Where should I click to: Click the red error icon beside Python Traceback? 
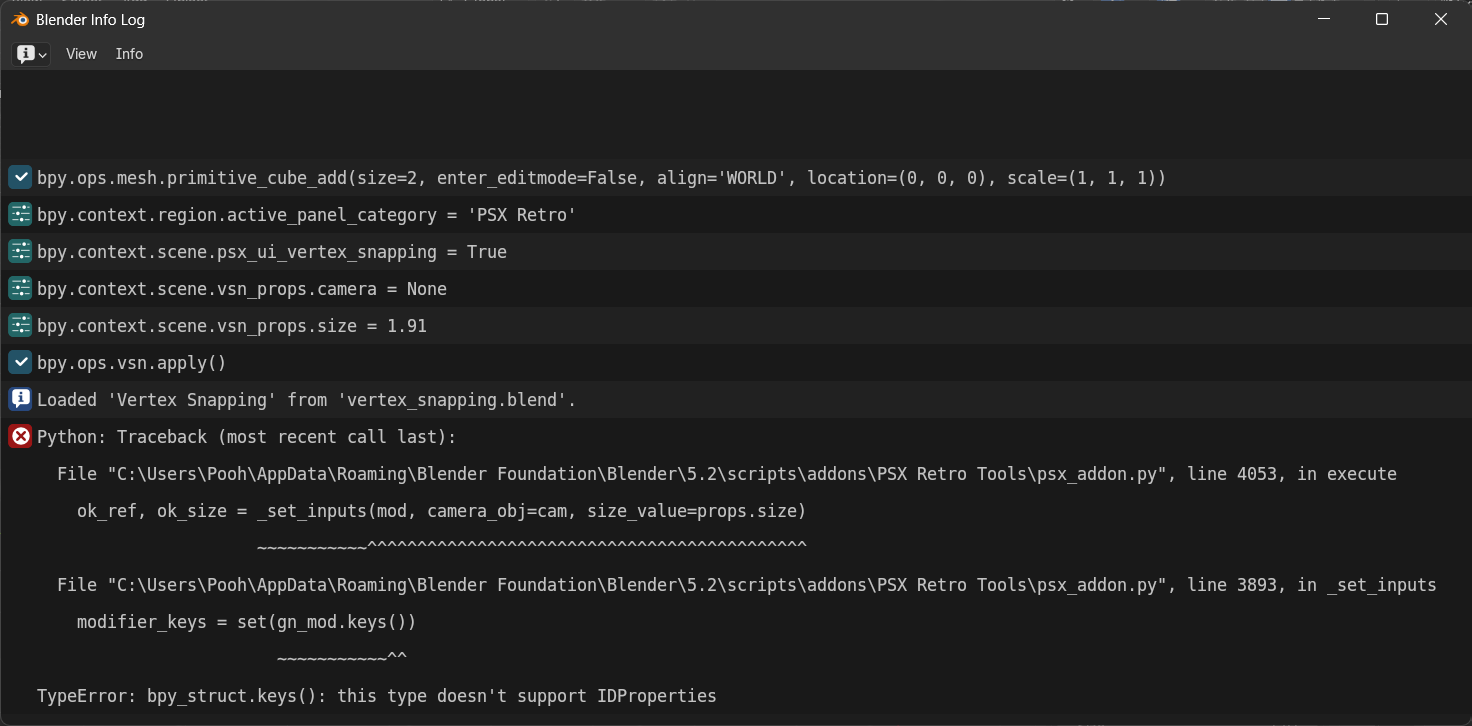coord(20,437)
